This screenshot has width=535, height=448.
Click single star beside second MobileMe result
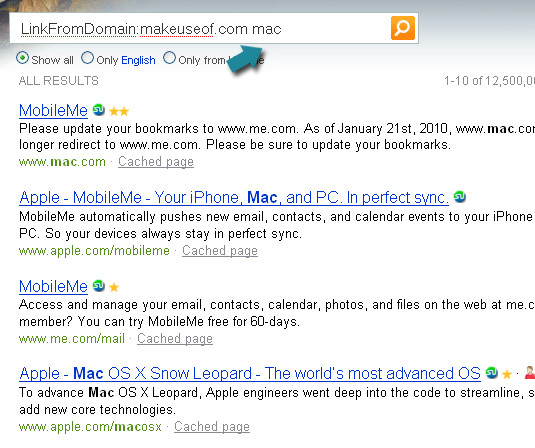tap(114, 287)
